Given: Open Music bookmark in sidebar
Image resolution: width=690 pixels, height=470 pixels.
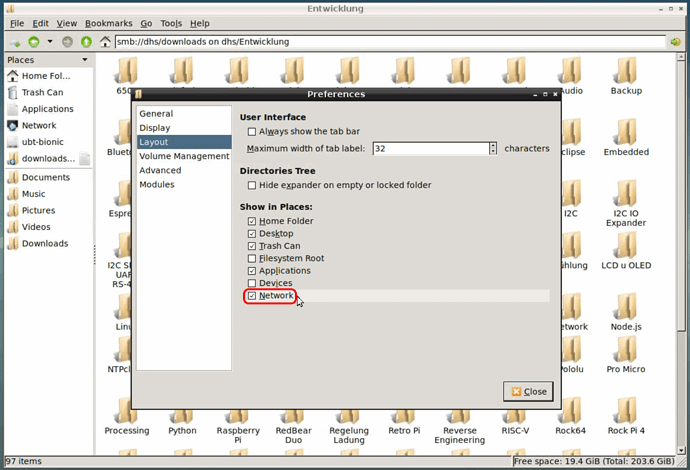Looking at the screenshot, I should click(x=48, y=194).
